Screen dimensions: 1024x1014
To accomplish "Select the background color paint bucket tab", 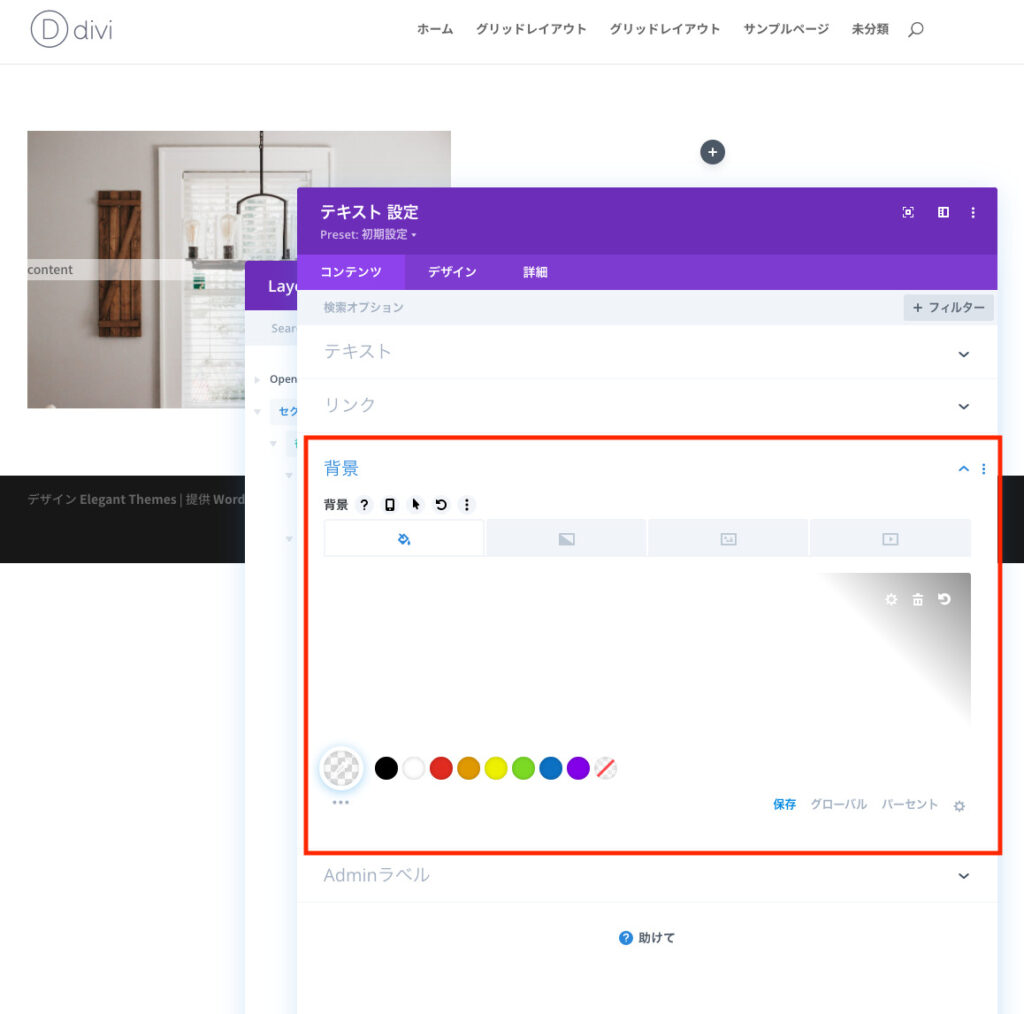I will click(x=404, y=539).
